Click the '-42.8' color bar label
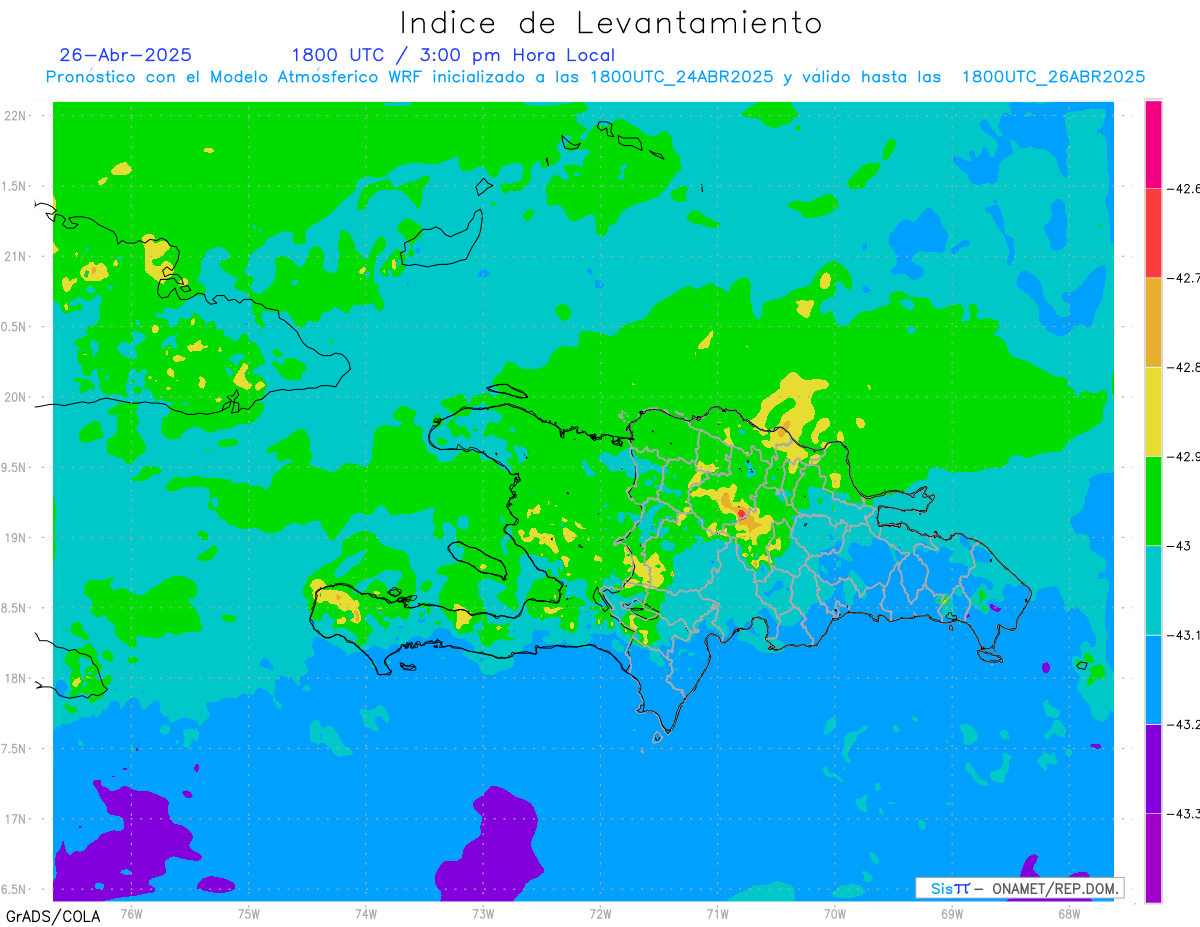1200x927 pixels. [x=1182, y=367]
